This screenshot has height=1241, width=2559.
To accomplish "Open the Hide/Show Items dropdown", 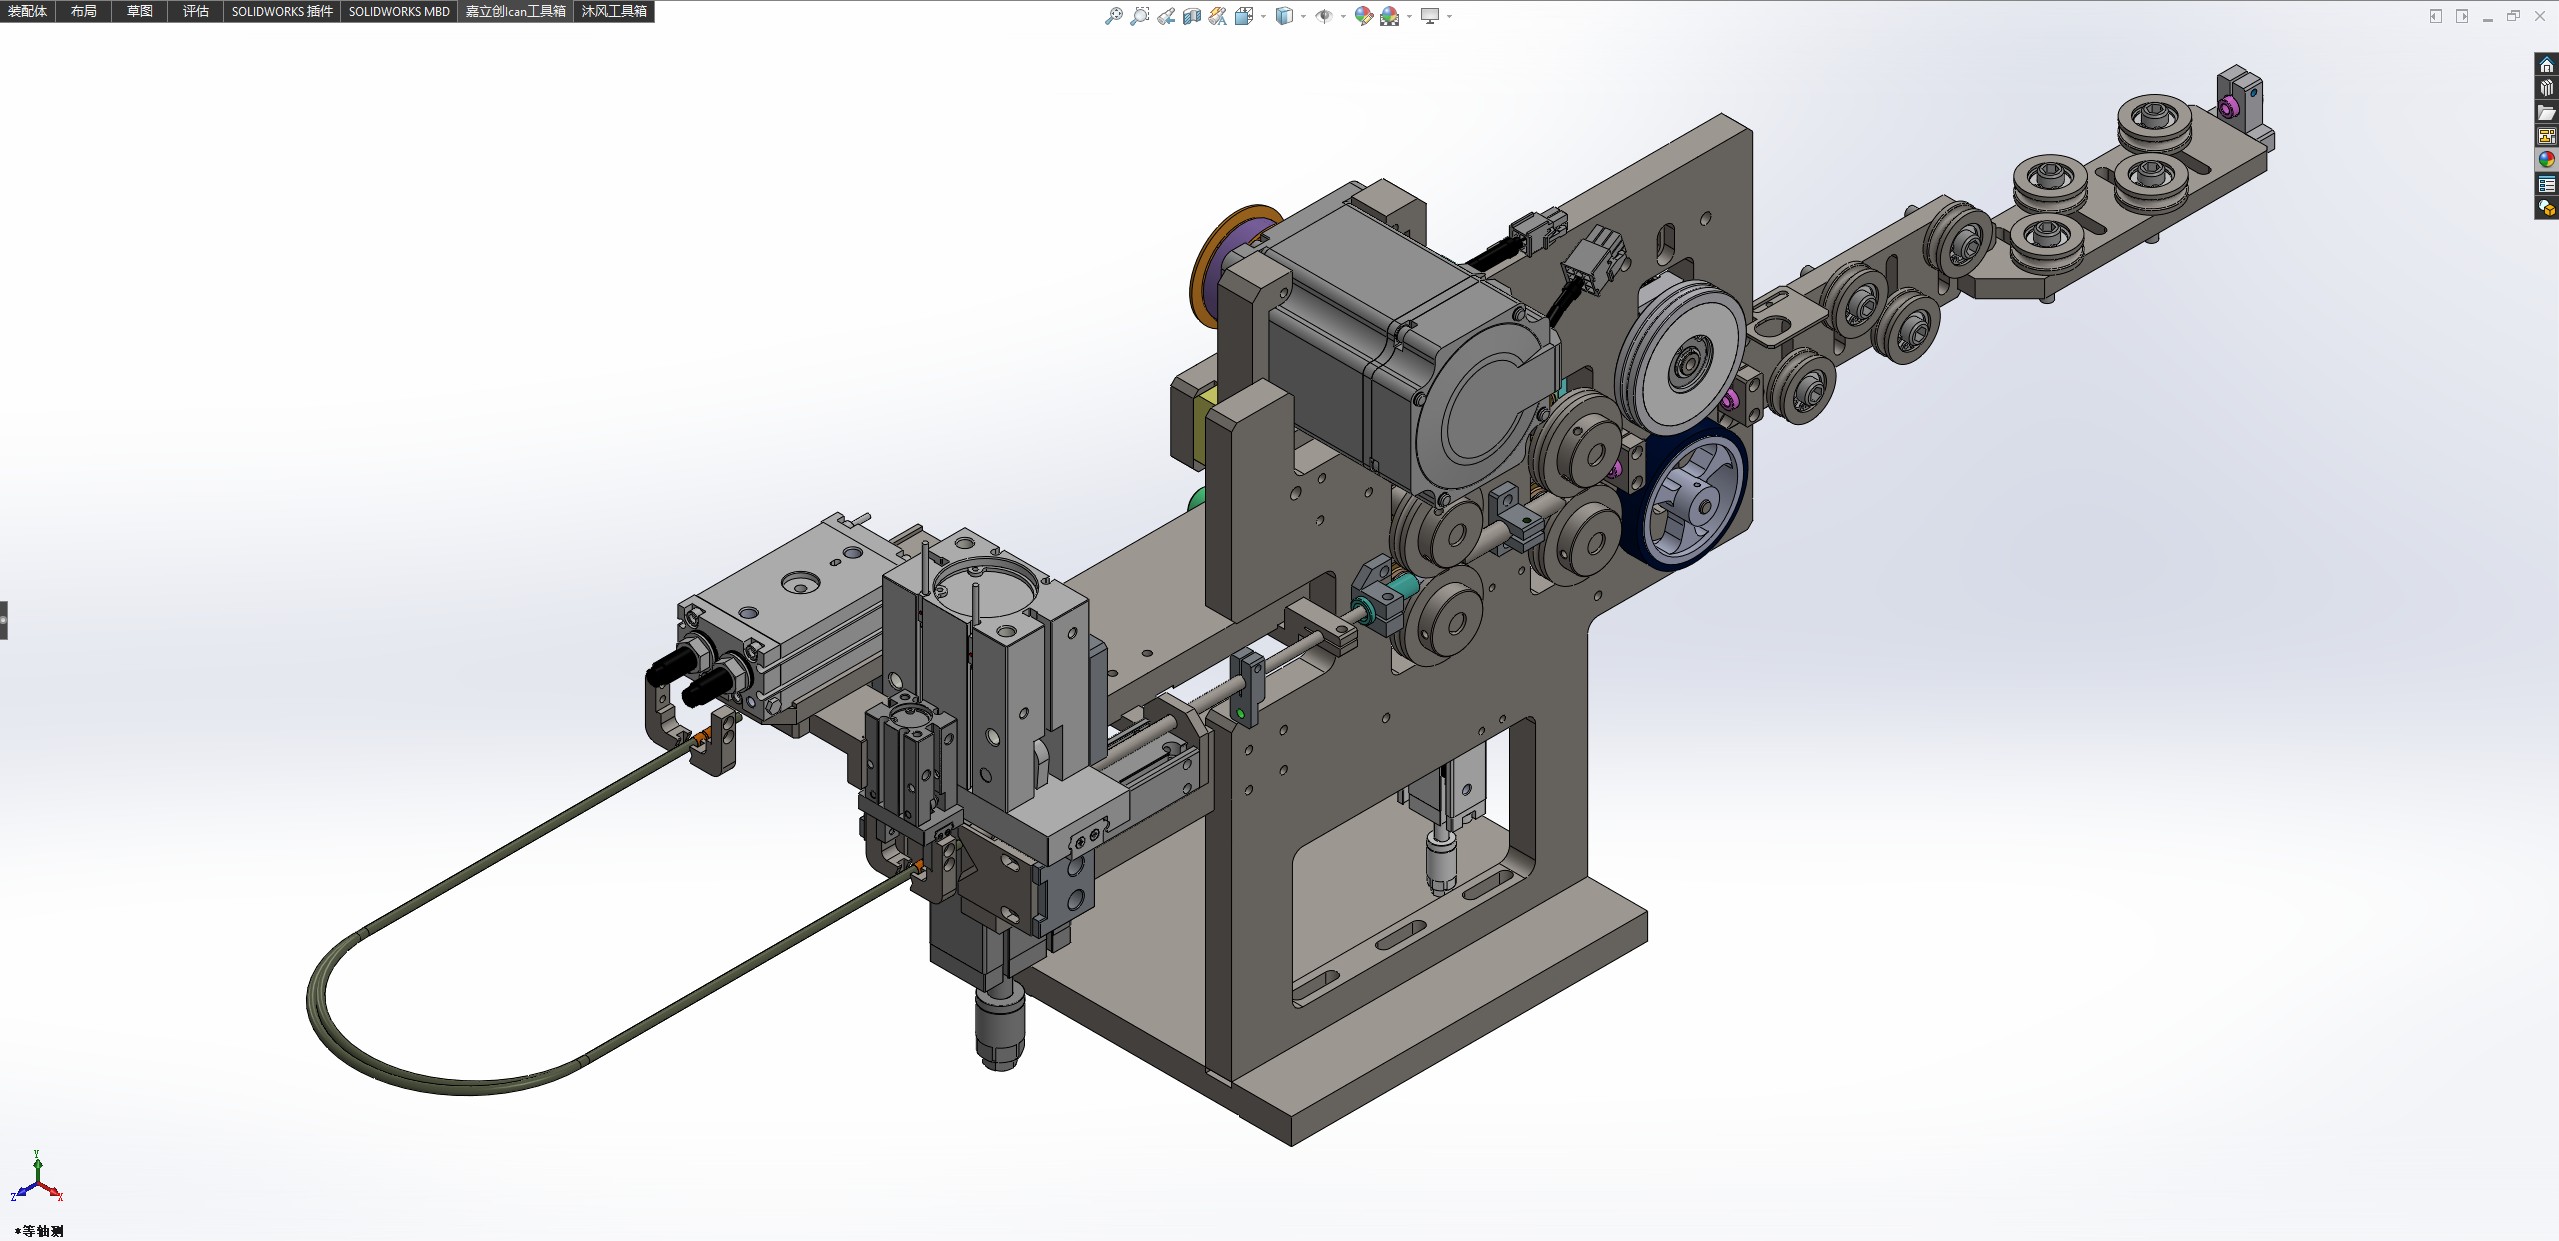I will click(1342, 16).
